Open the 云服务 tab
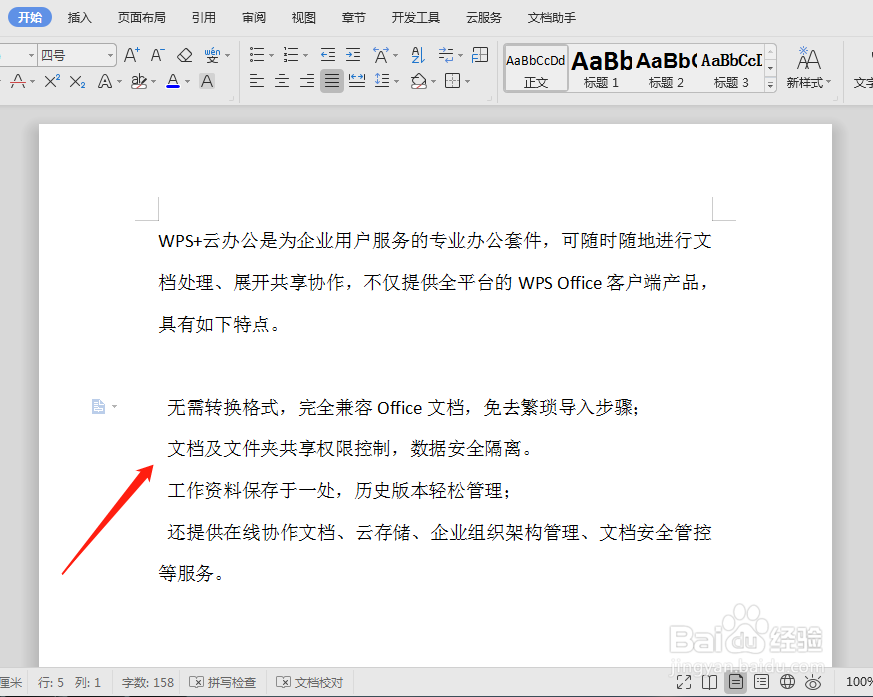 click(x=484, y=18)
